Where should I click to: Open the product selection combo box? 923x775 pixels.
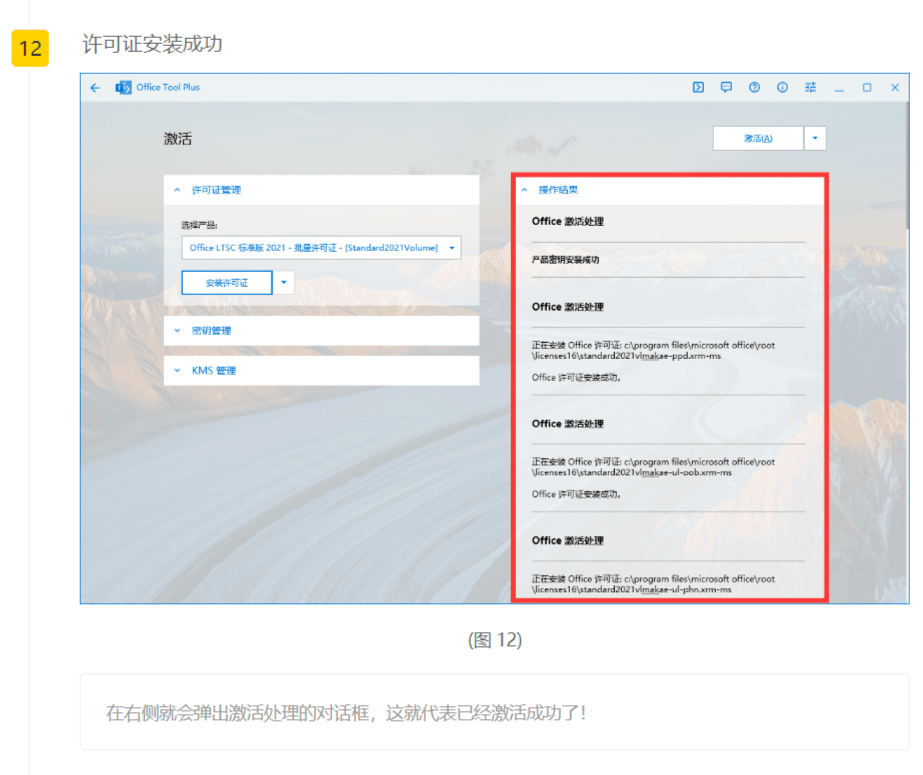click(x=321, y=248)
